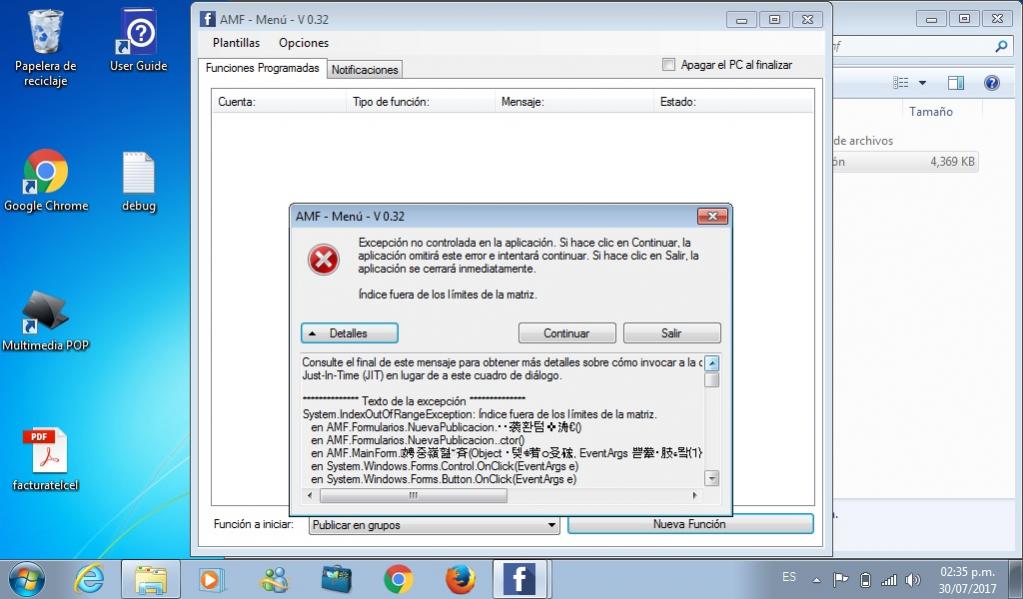Viewport: 1023px width, 599px height.
Task: Enable Apagar el PC al finalizar checkbox
Action: pos(669,65)
